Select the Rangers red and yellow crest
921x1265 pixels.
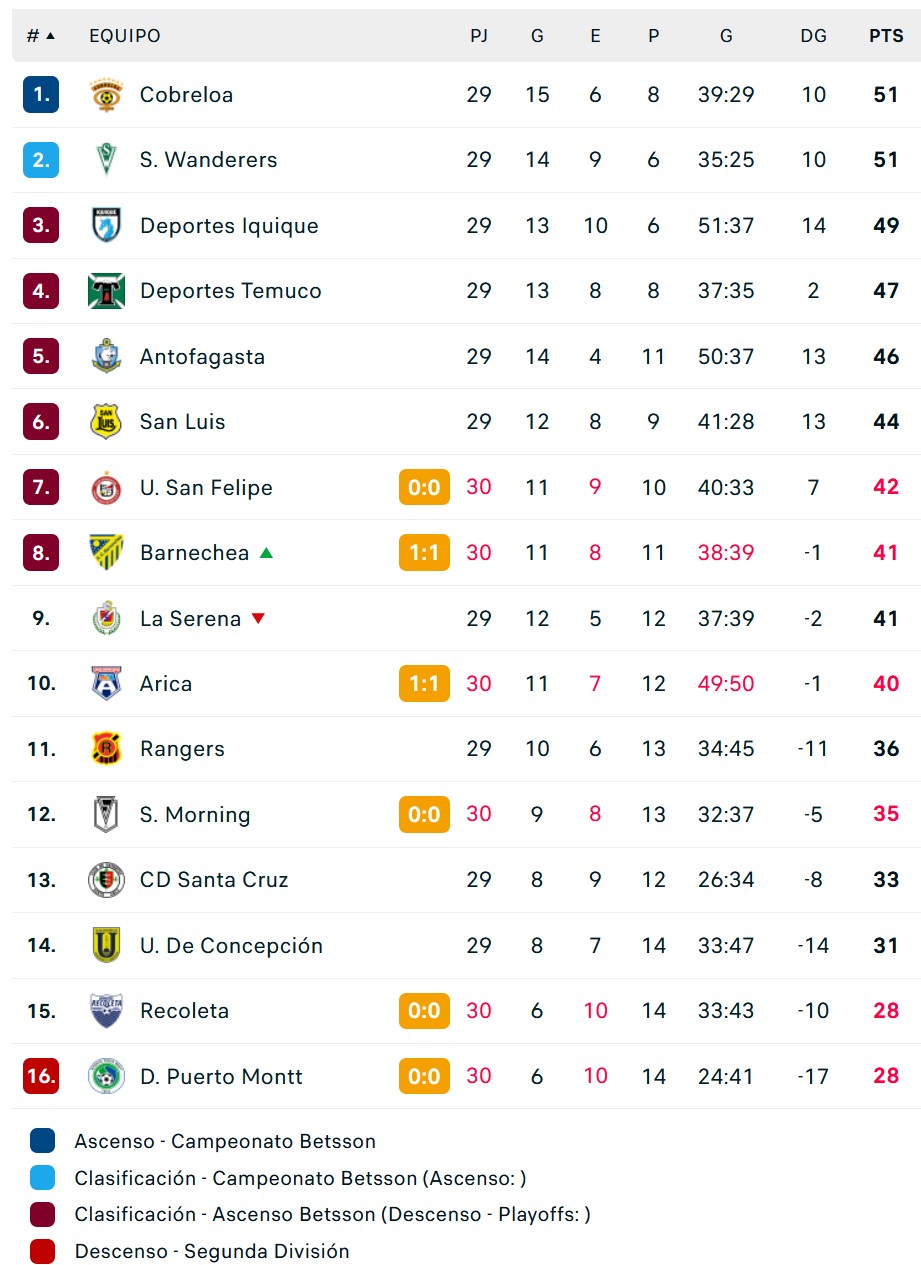pyautogui.click(x=106, y=749)
